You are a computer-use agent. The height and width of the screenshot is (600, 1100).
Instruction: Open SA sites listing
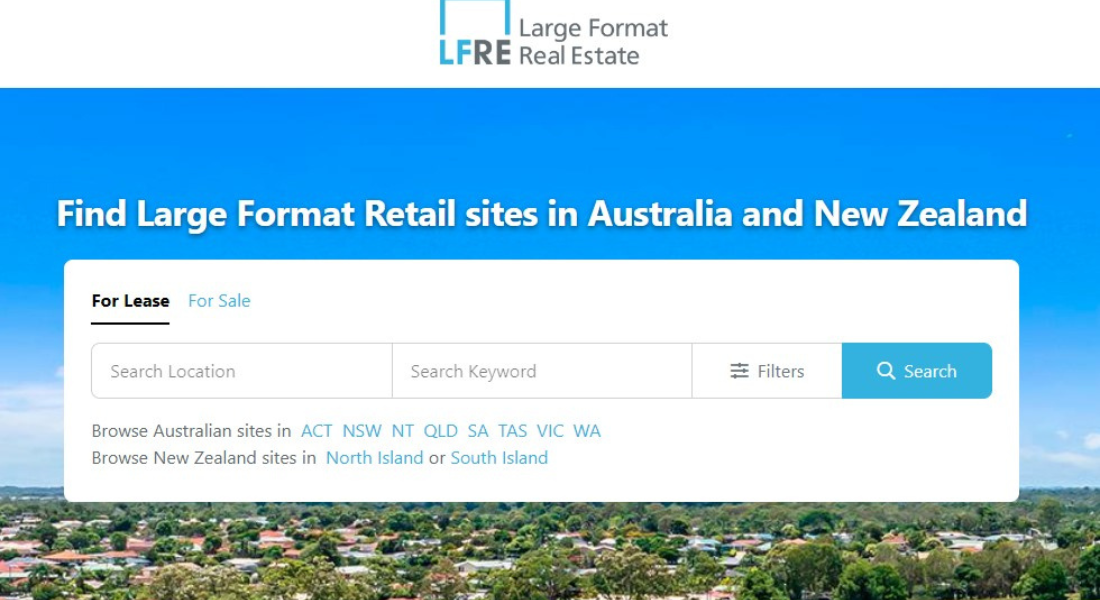478,431
